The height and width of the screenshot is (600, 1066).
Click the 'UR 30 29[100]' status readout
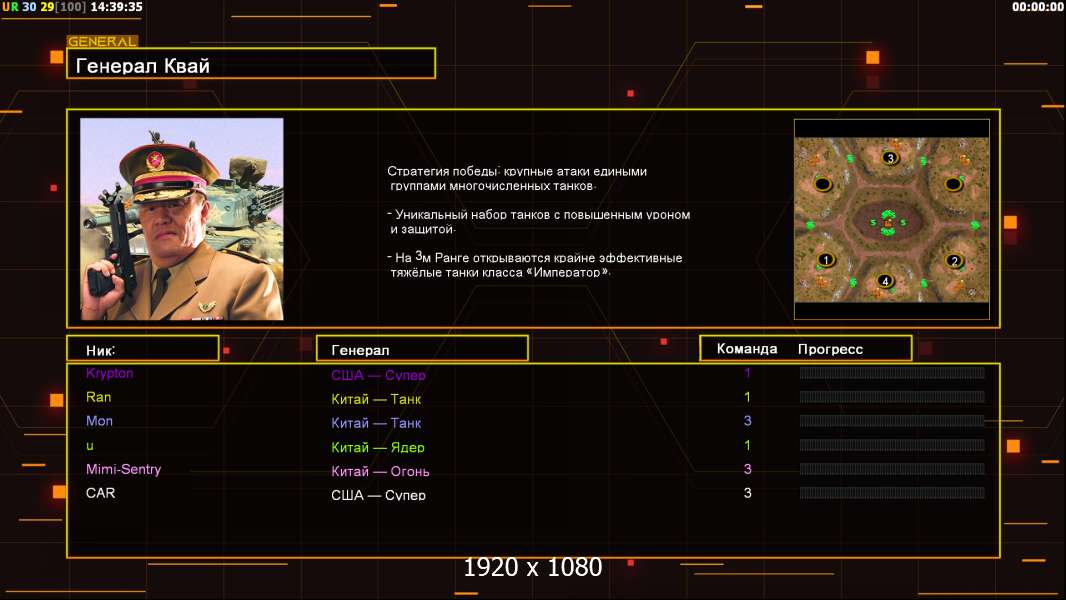[x=44, y=7]
